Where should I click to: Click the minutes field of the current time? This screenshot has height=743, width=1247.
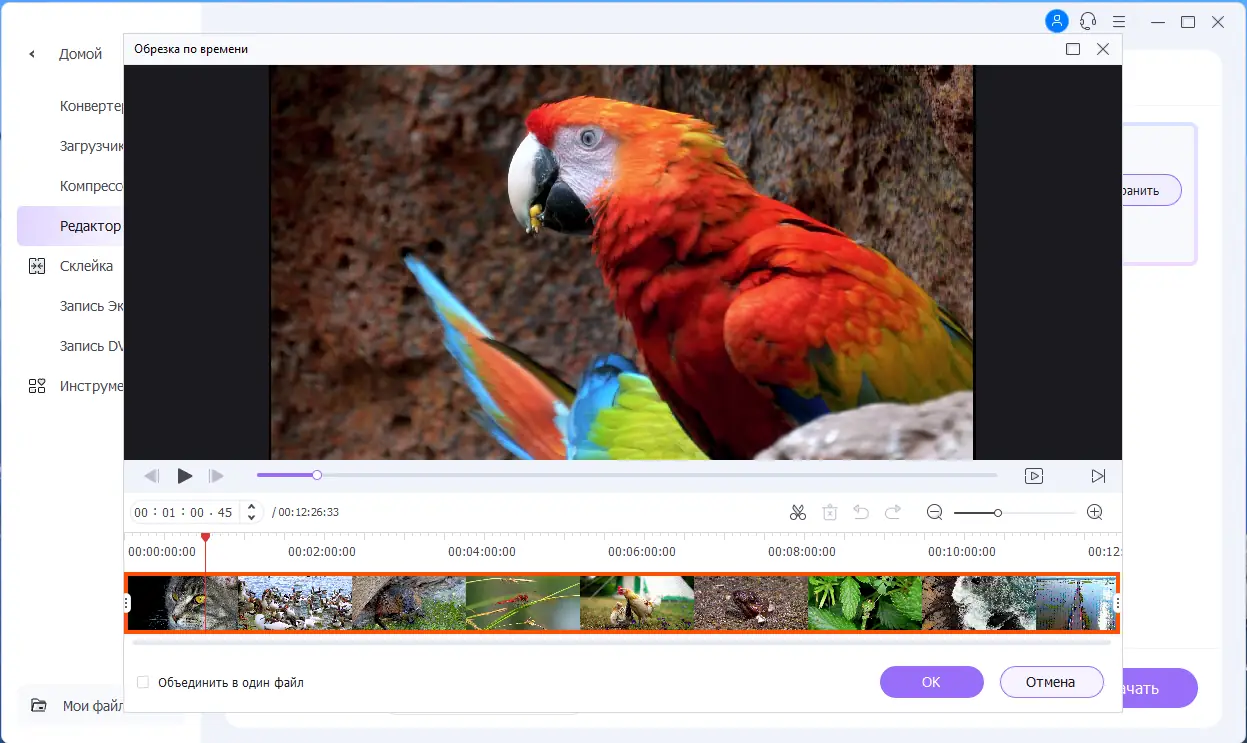pos(169,512)
